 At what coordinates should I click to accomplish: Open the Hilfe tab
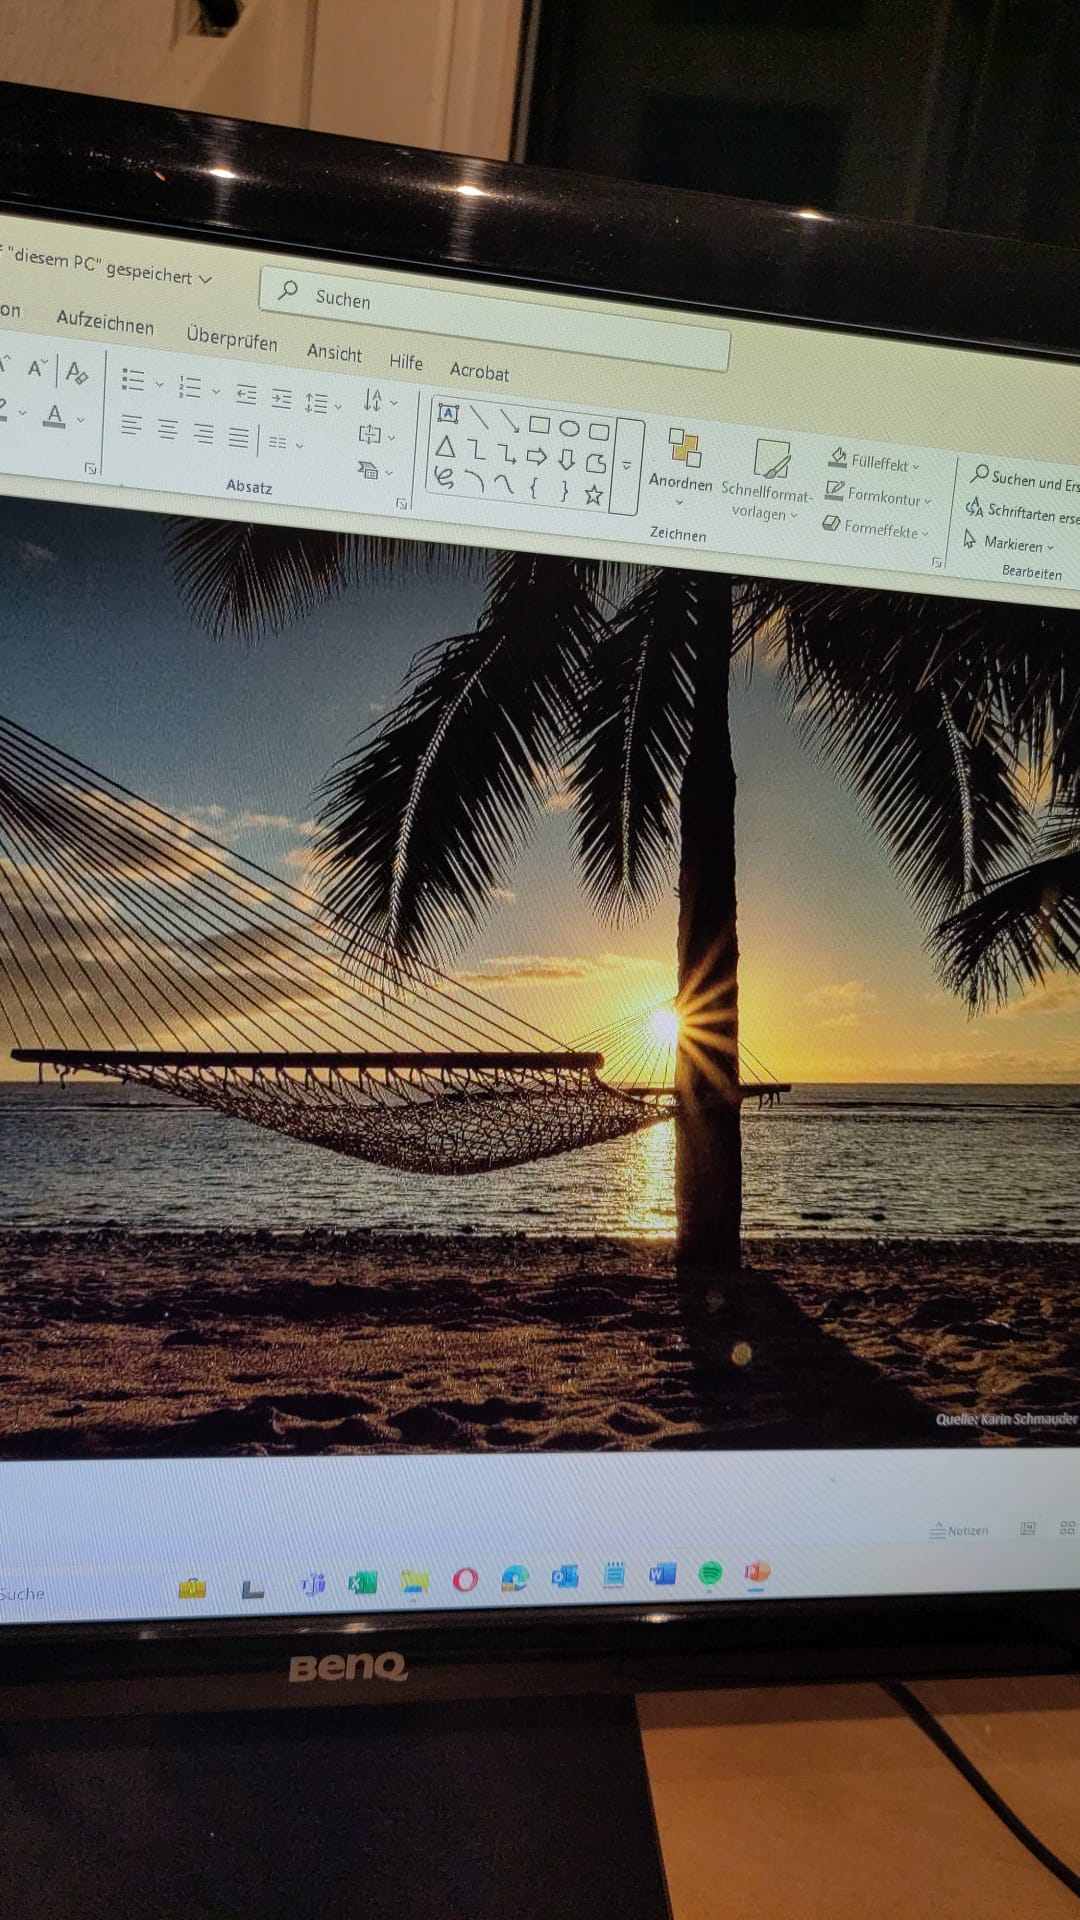tap(406, 362)
